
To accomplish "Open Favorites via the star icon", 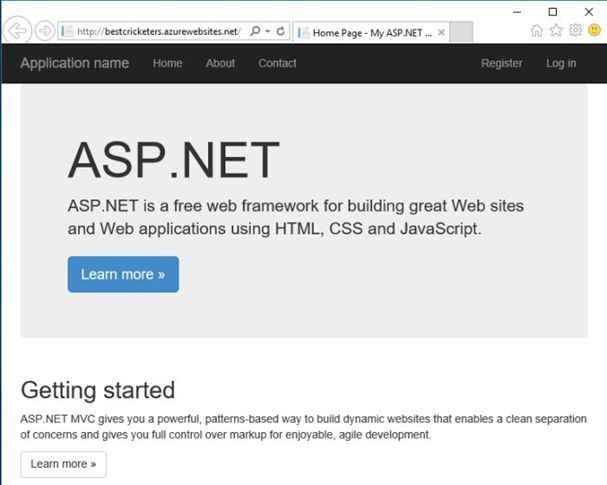I will (556, 30).
